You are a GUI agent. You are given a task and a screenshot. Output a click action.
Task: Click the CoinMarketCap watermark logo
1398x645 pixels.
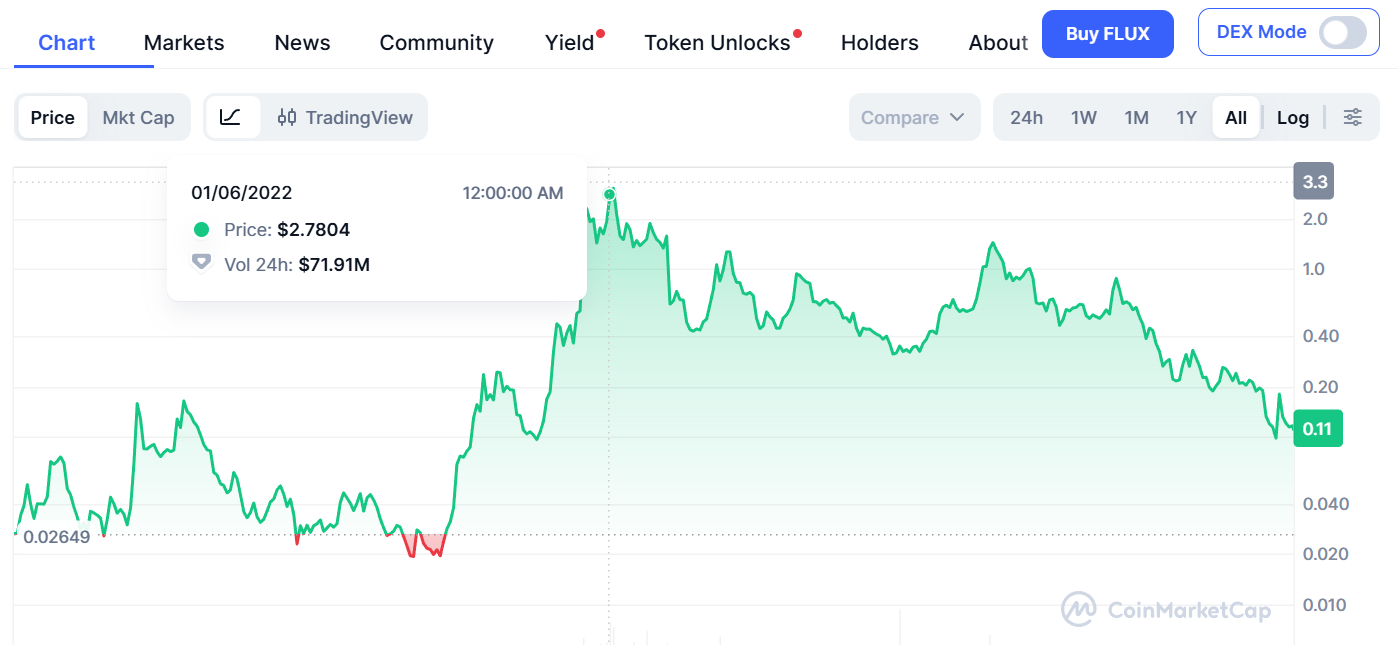[1166, 610]
